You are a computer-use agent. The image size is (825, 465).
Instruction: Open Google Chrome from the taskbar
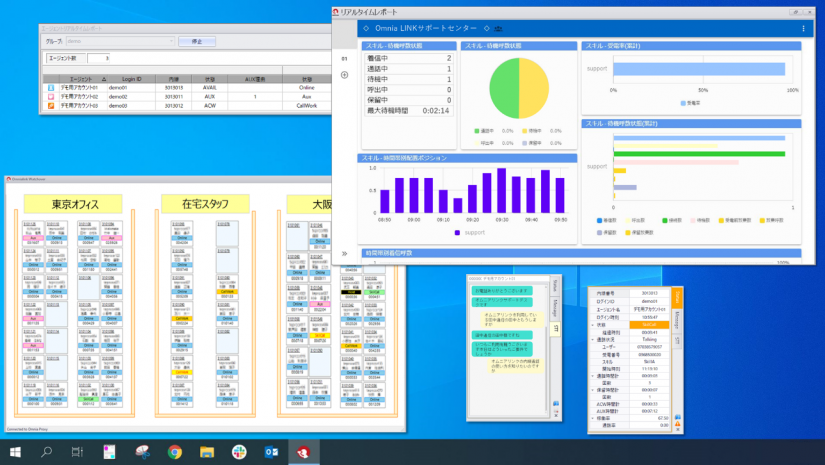click(x=173, y=452)
